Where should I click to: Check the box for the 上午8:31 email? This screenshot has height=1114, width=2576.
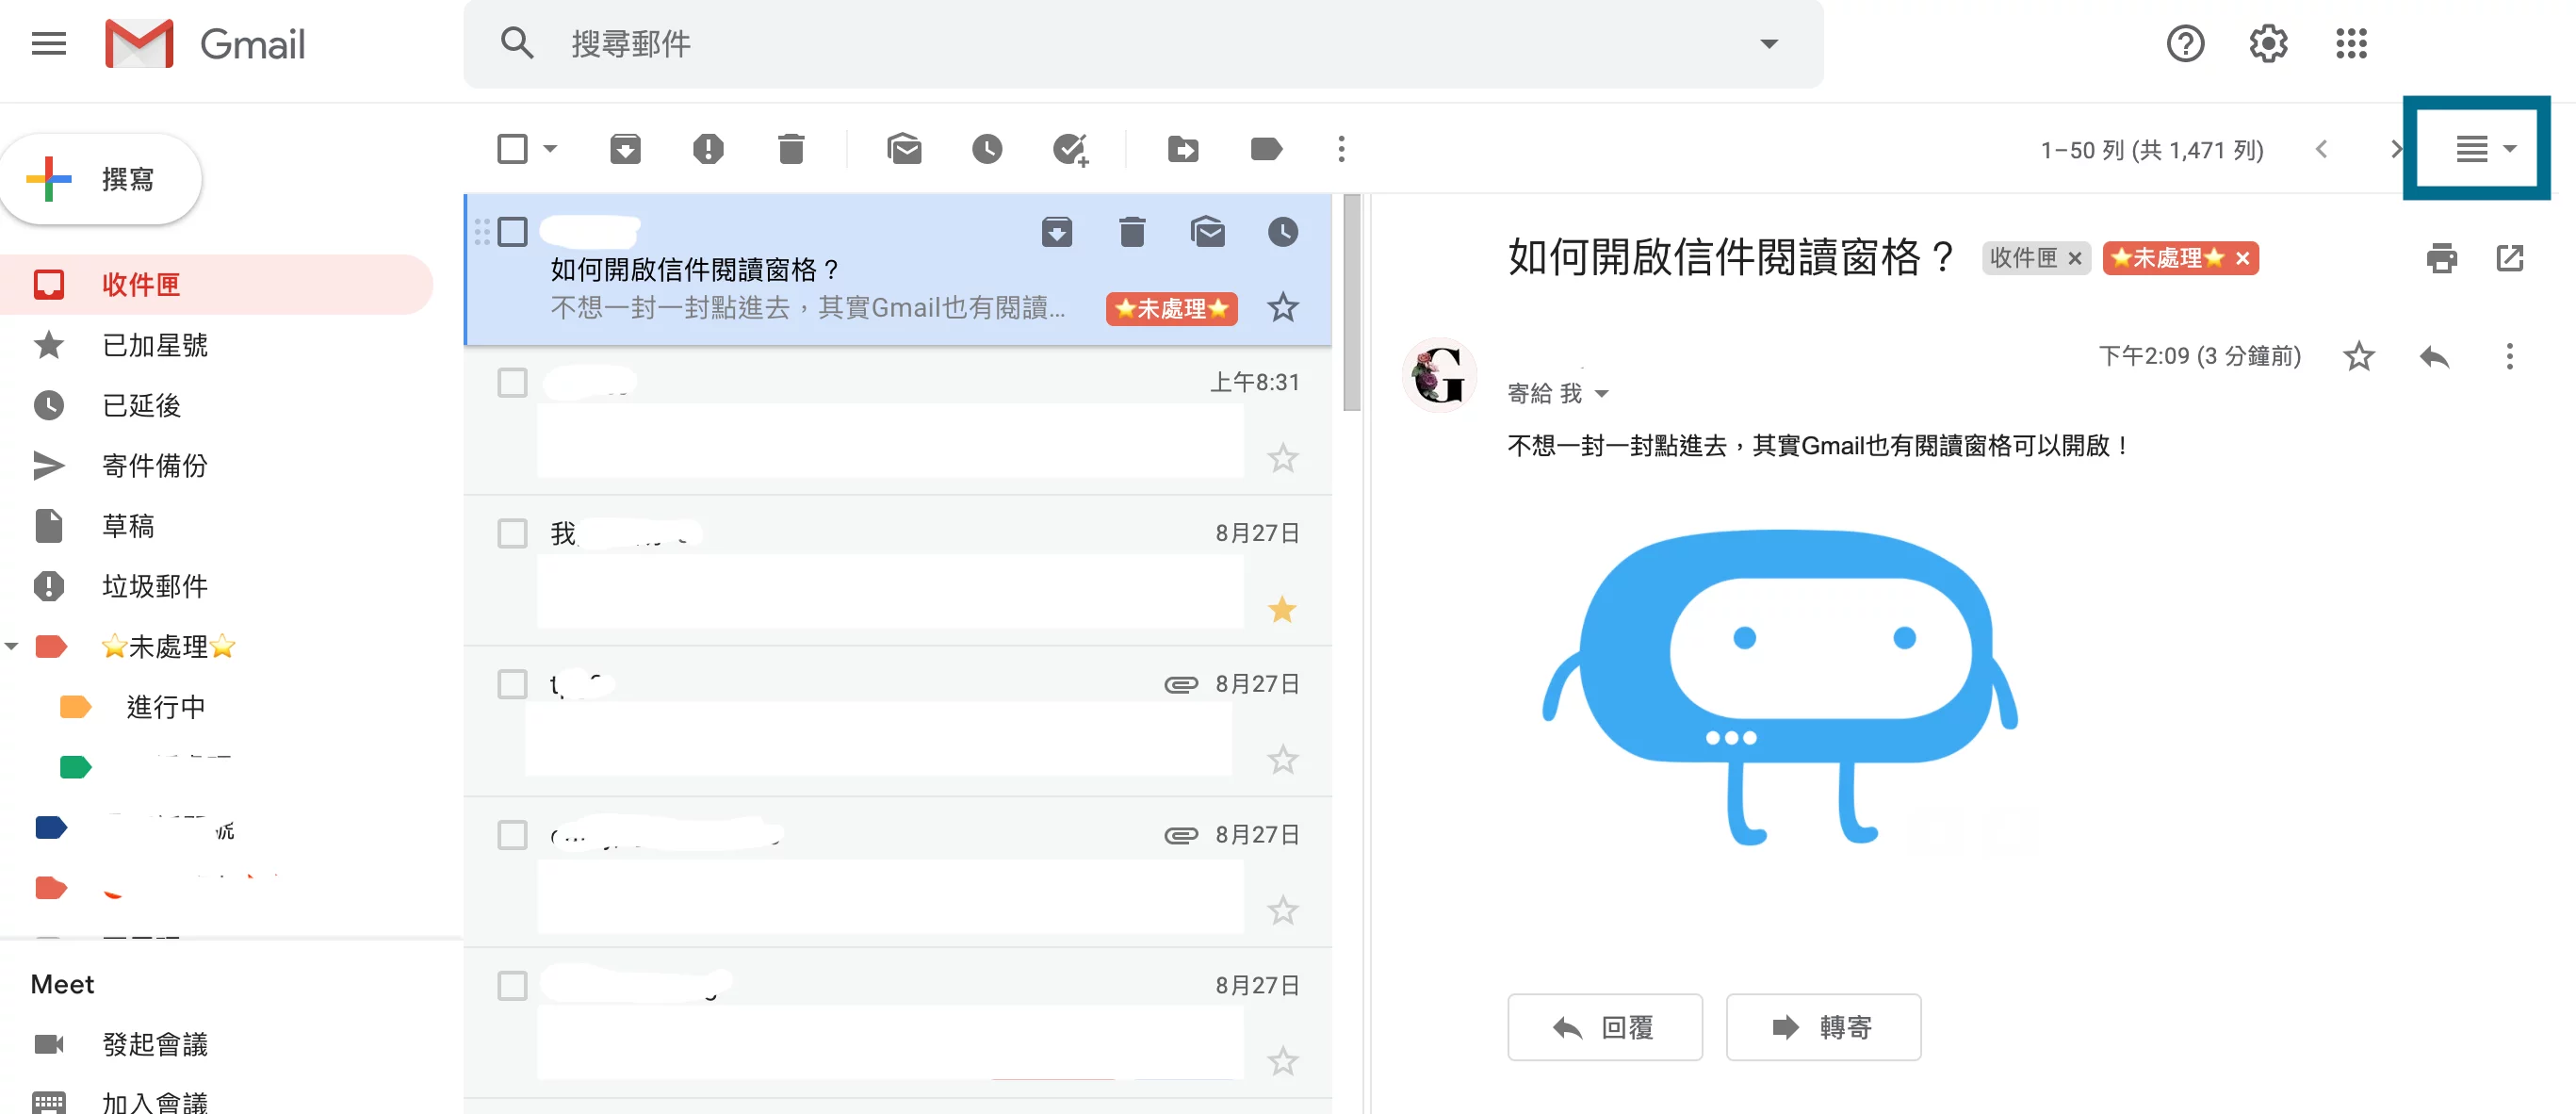coord(512,382)
